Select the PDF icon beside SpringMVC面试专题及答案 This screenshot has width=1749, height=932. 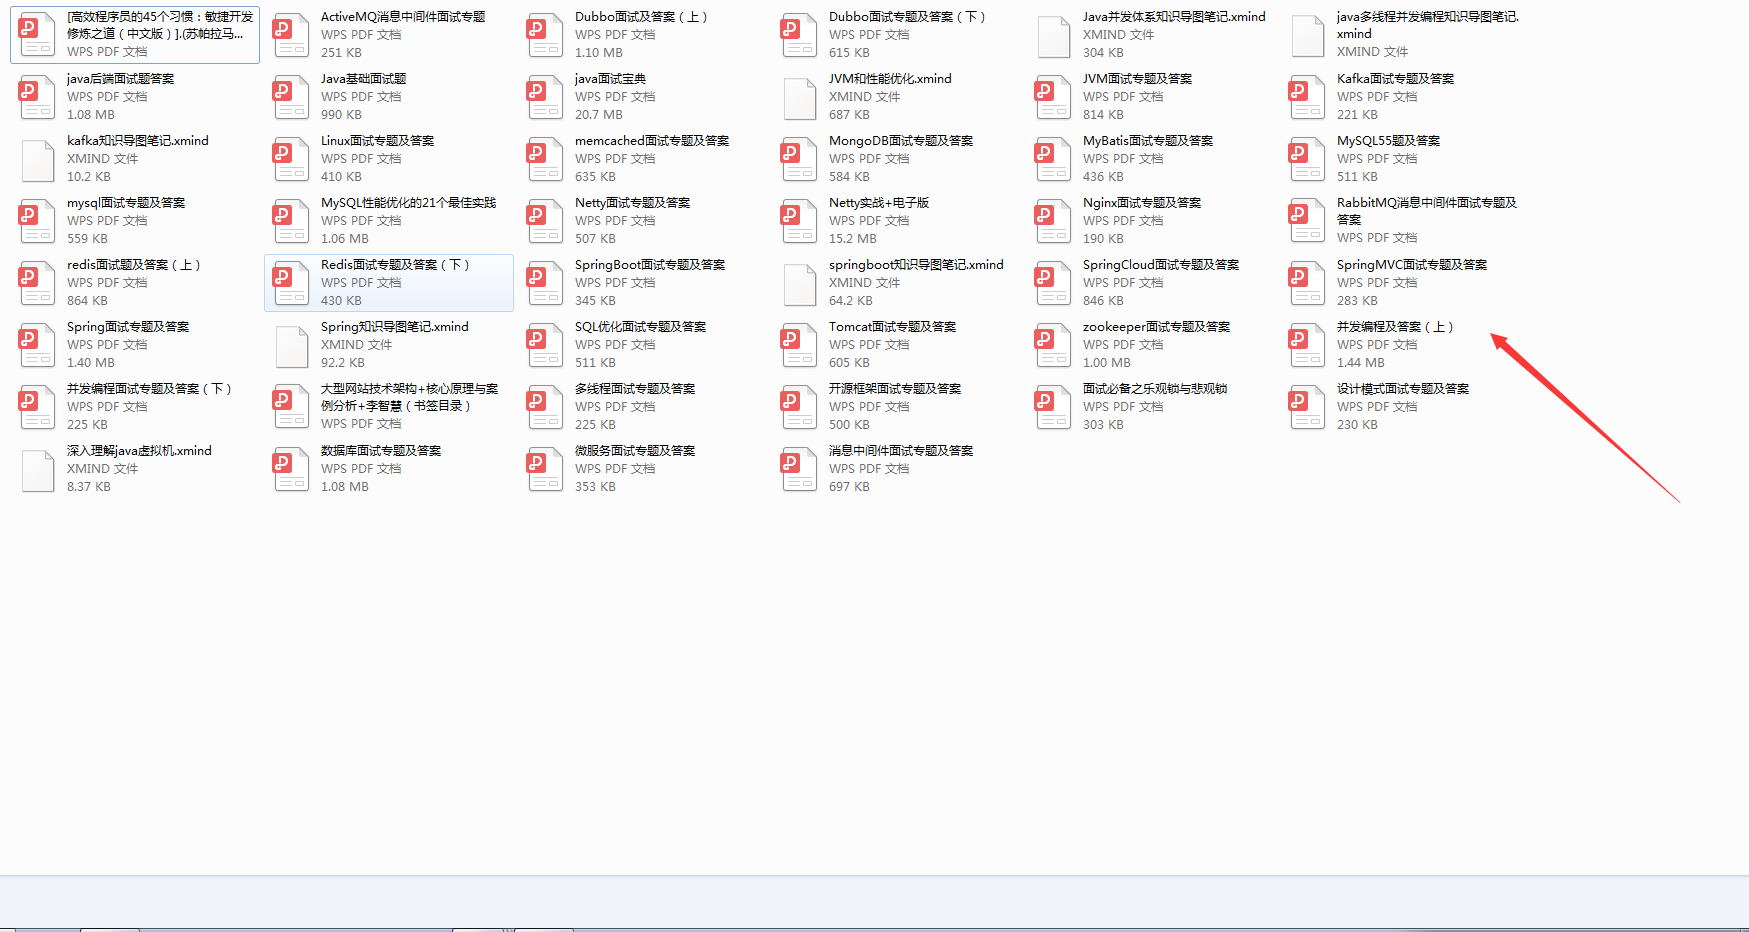click(1307, 283)
